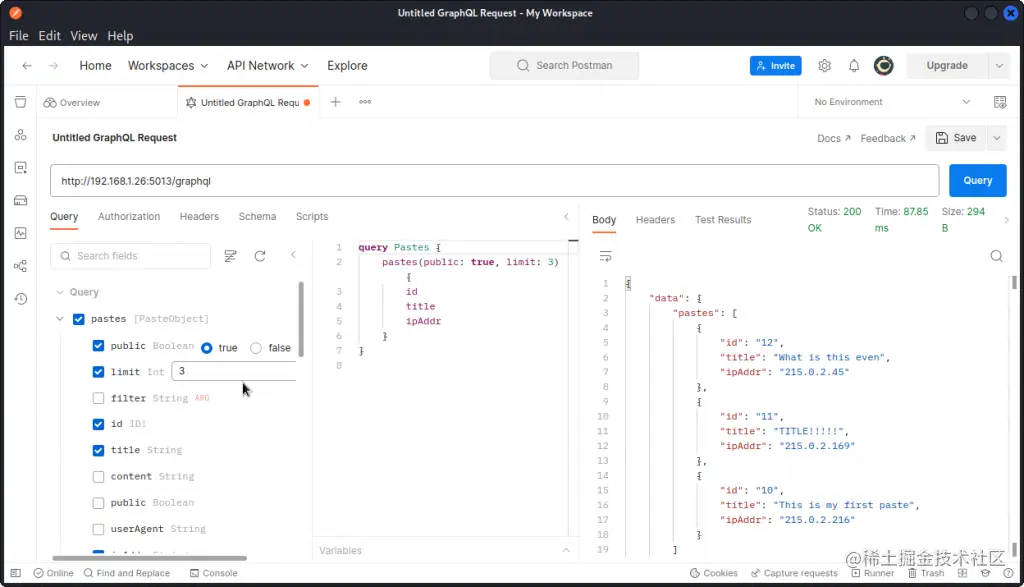
Task: Open Flows sidebar icon
Action: 20,266
